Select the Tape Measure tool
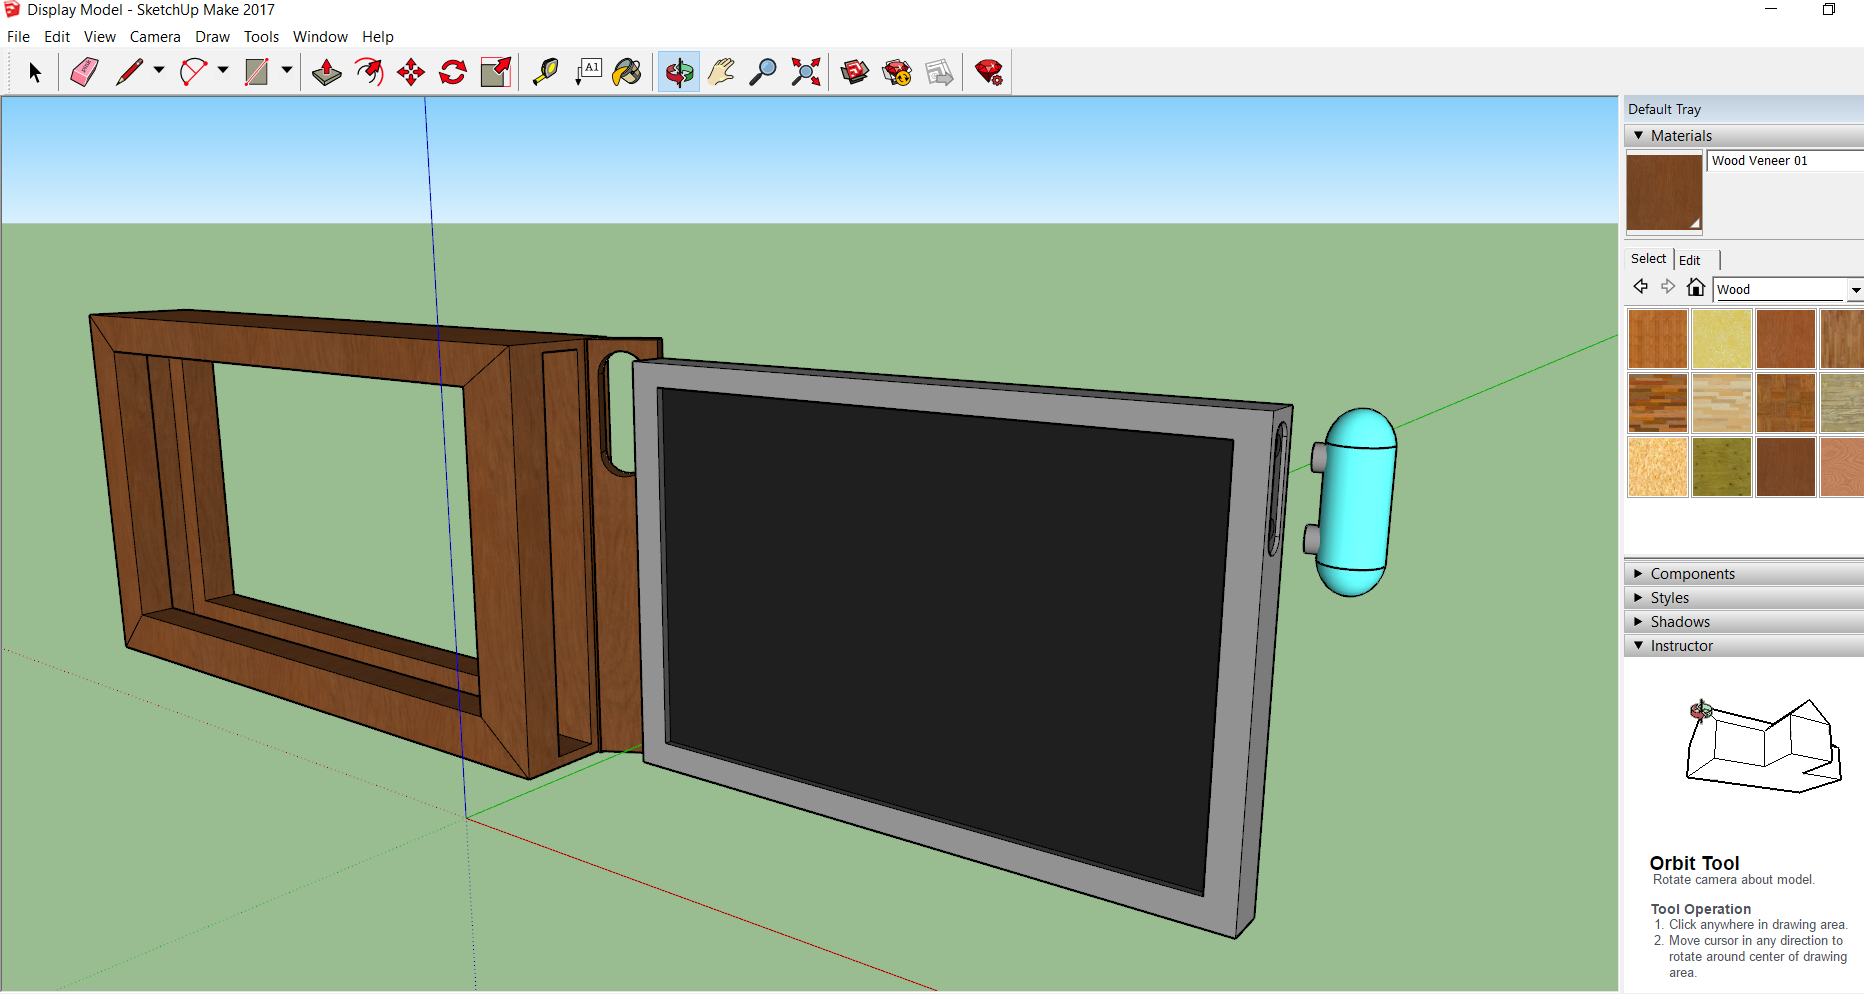1864x994 pixels. pos(545,71)
